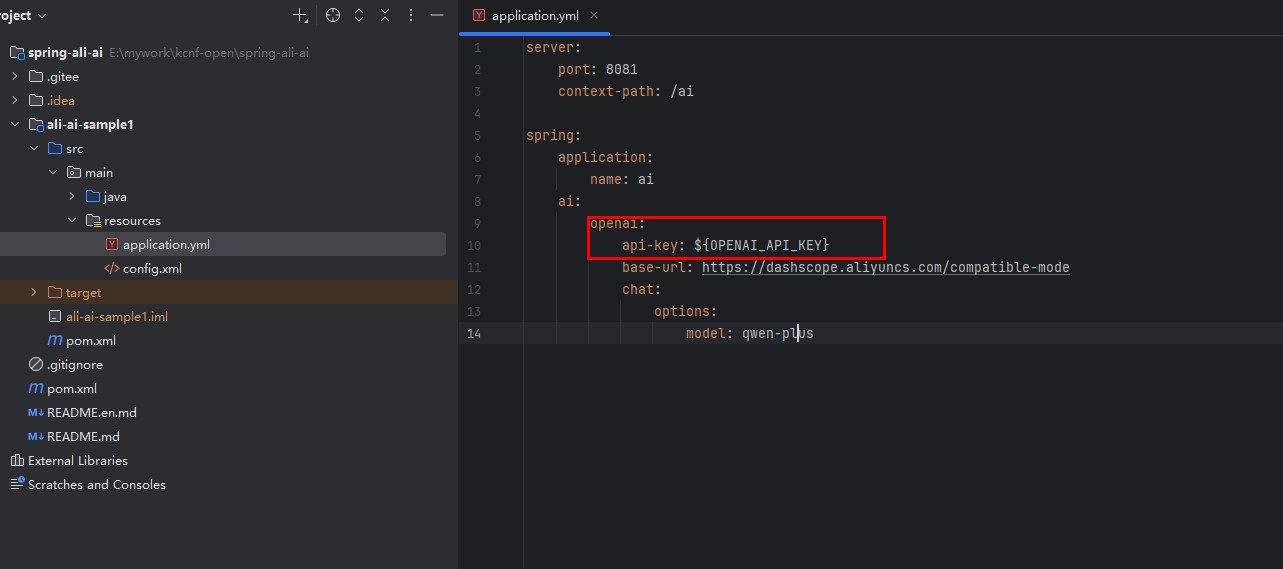Expand the target folder
1283x569 pixels.
(x=34, y=293)
